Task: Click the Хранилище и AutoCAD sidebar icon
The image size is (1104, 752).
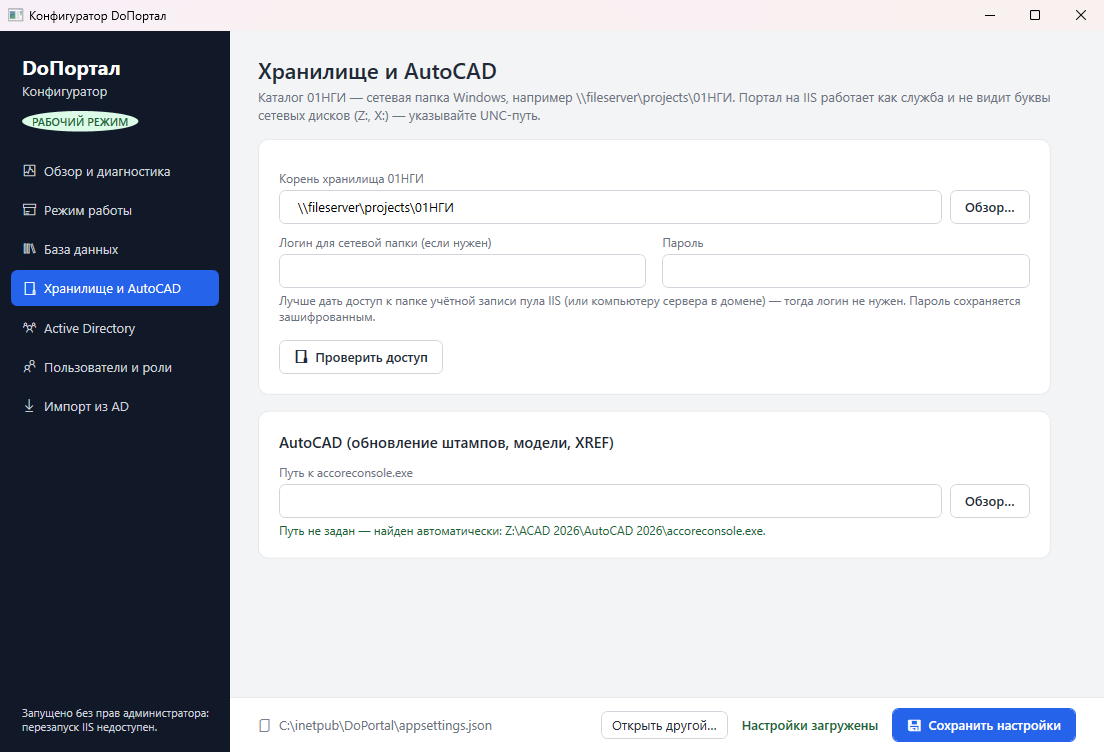Action: [30, 289]
